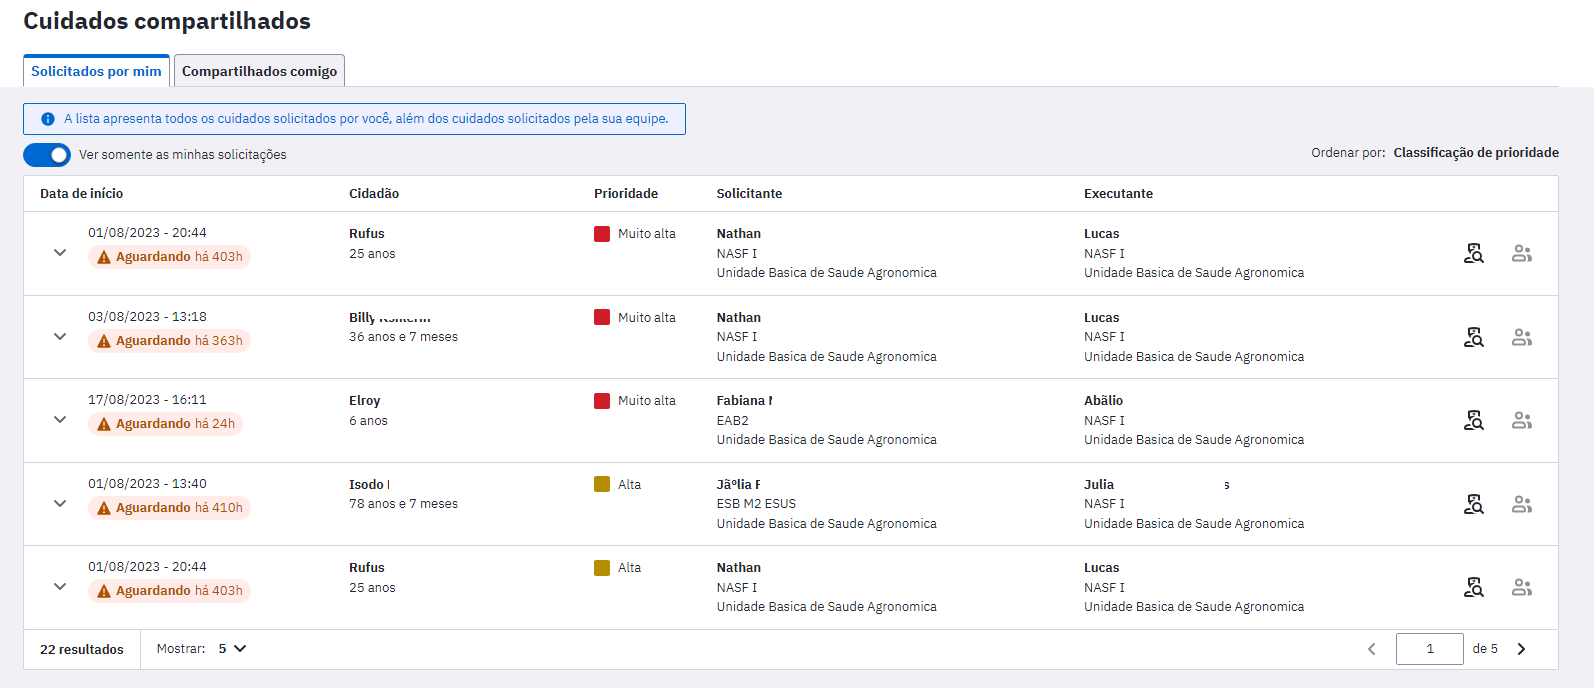This screenshot has width=1594, height=688.
Task: Click the people icon on Billy's row
Action: click(1521, 338)
